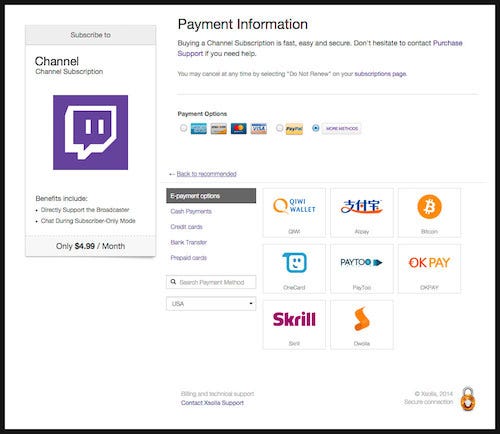Screen dimensions: 500x434
Task: Open the E-payment options category
Action: (211, 196)
